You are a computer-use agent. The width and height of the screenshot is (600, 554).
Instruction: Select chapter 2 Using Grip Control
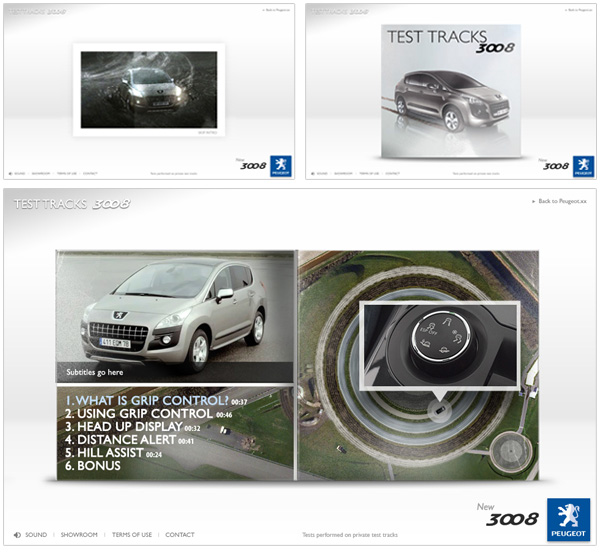tap(148, 414)
